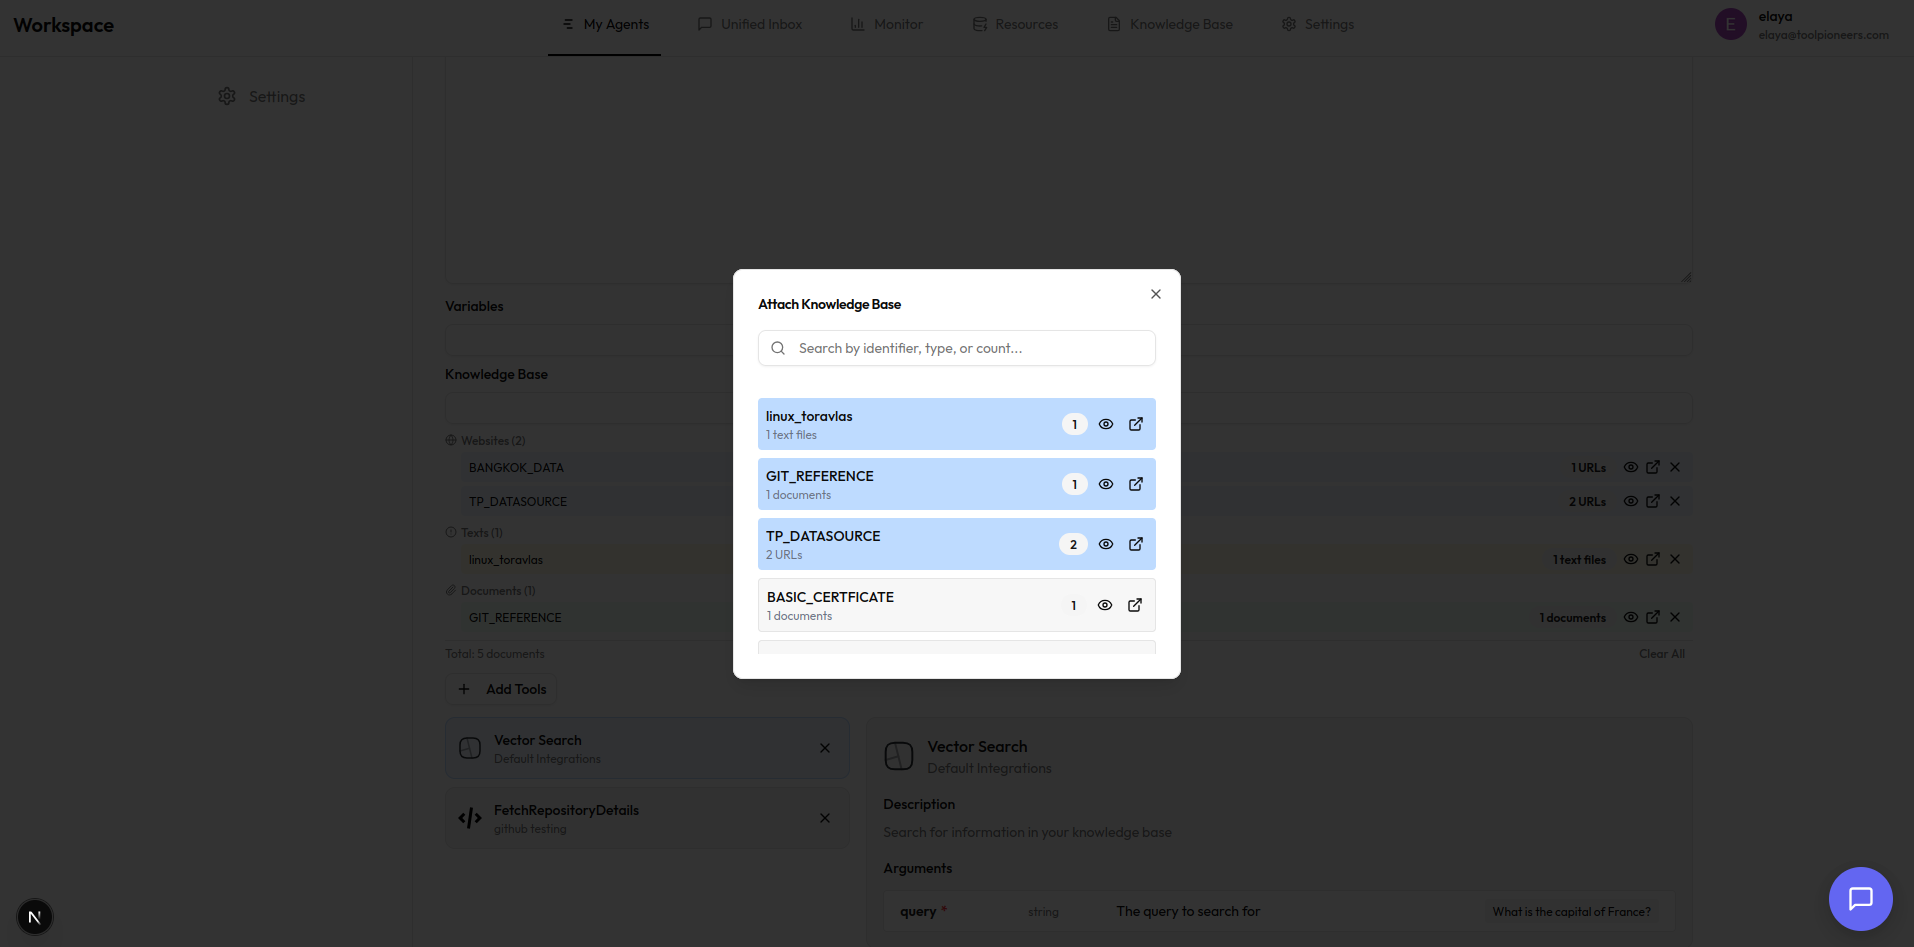Open the Knowledge Base section

tap(1170, 24)
